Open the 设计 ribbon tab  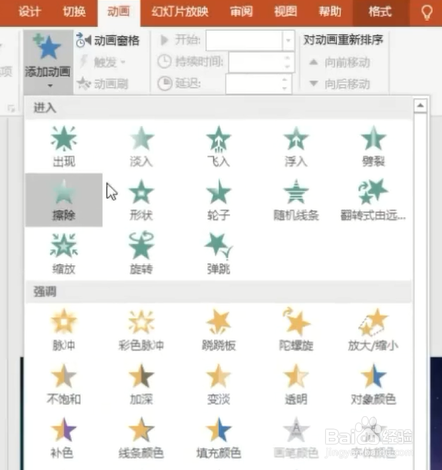(29, 12)
